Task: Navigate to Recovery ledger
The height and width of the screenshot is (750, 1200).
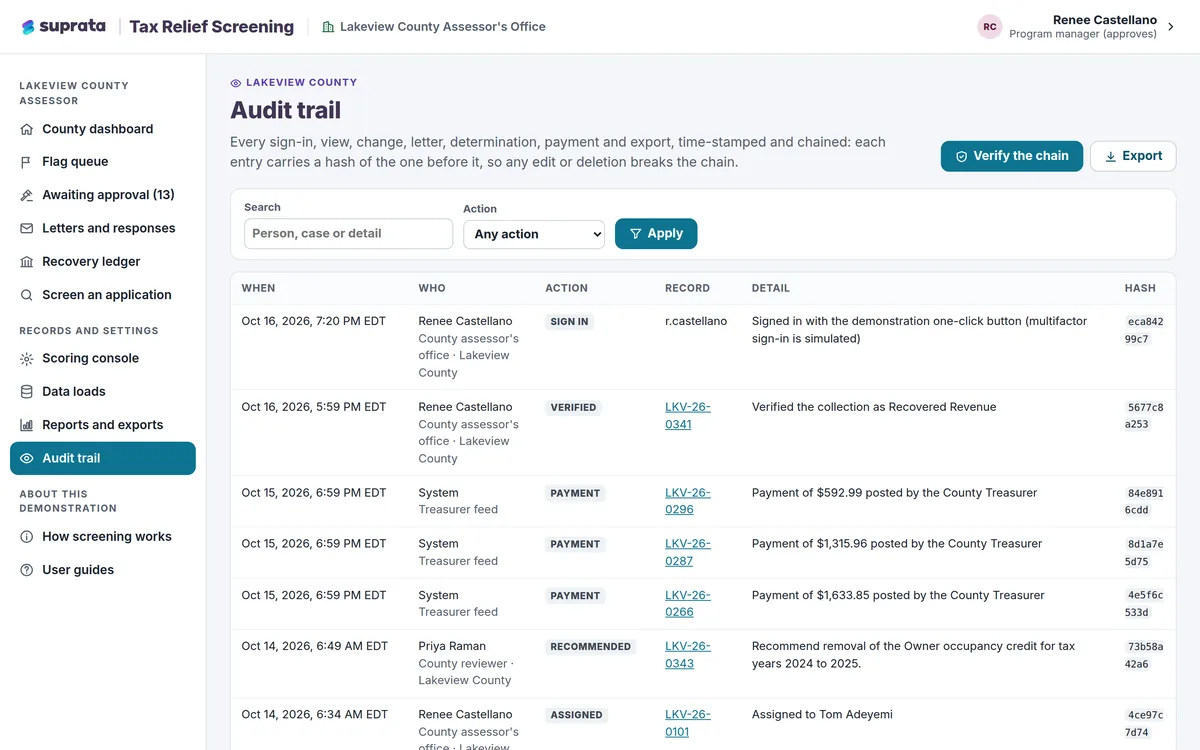Action: tap(103, 262)
